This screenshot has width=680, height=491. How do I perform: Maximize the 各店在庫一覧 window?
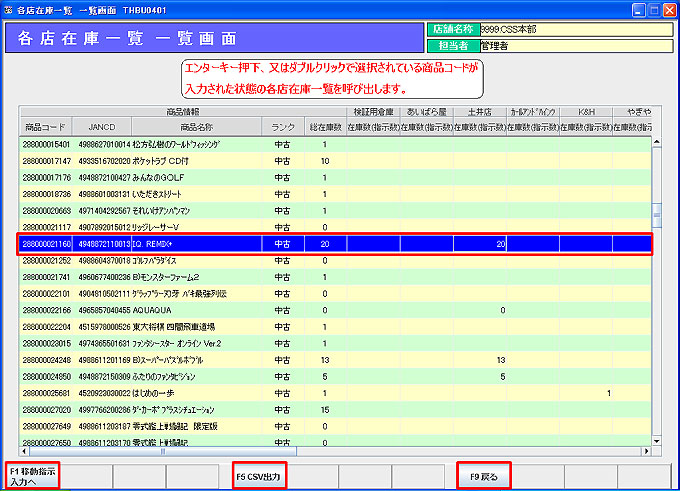coord(648,9)
